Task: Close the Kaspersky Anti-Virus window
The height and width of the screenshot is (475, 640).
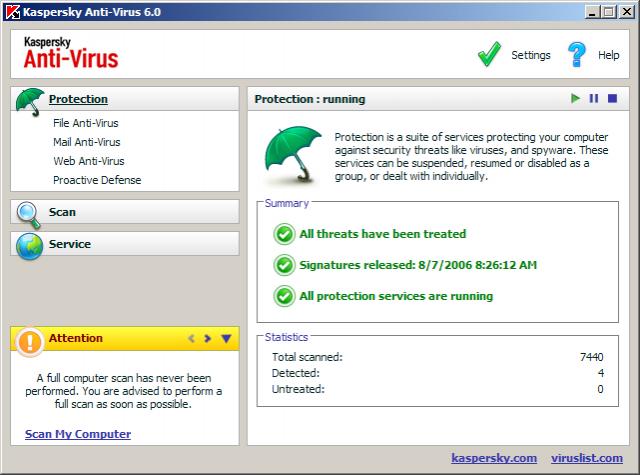Action: coord(627,11)
